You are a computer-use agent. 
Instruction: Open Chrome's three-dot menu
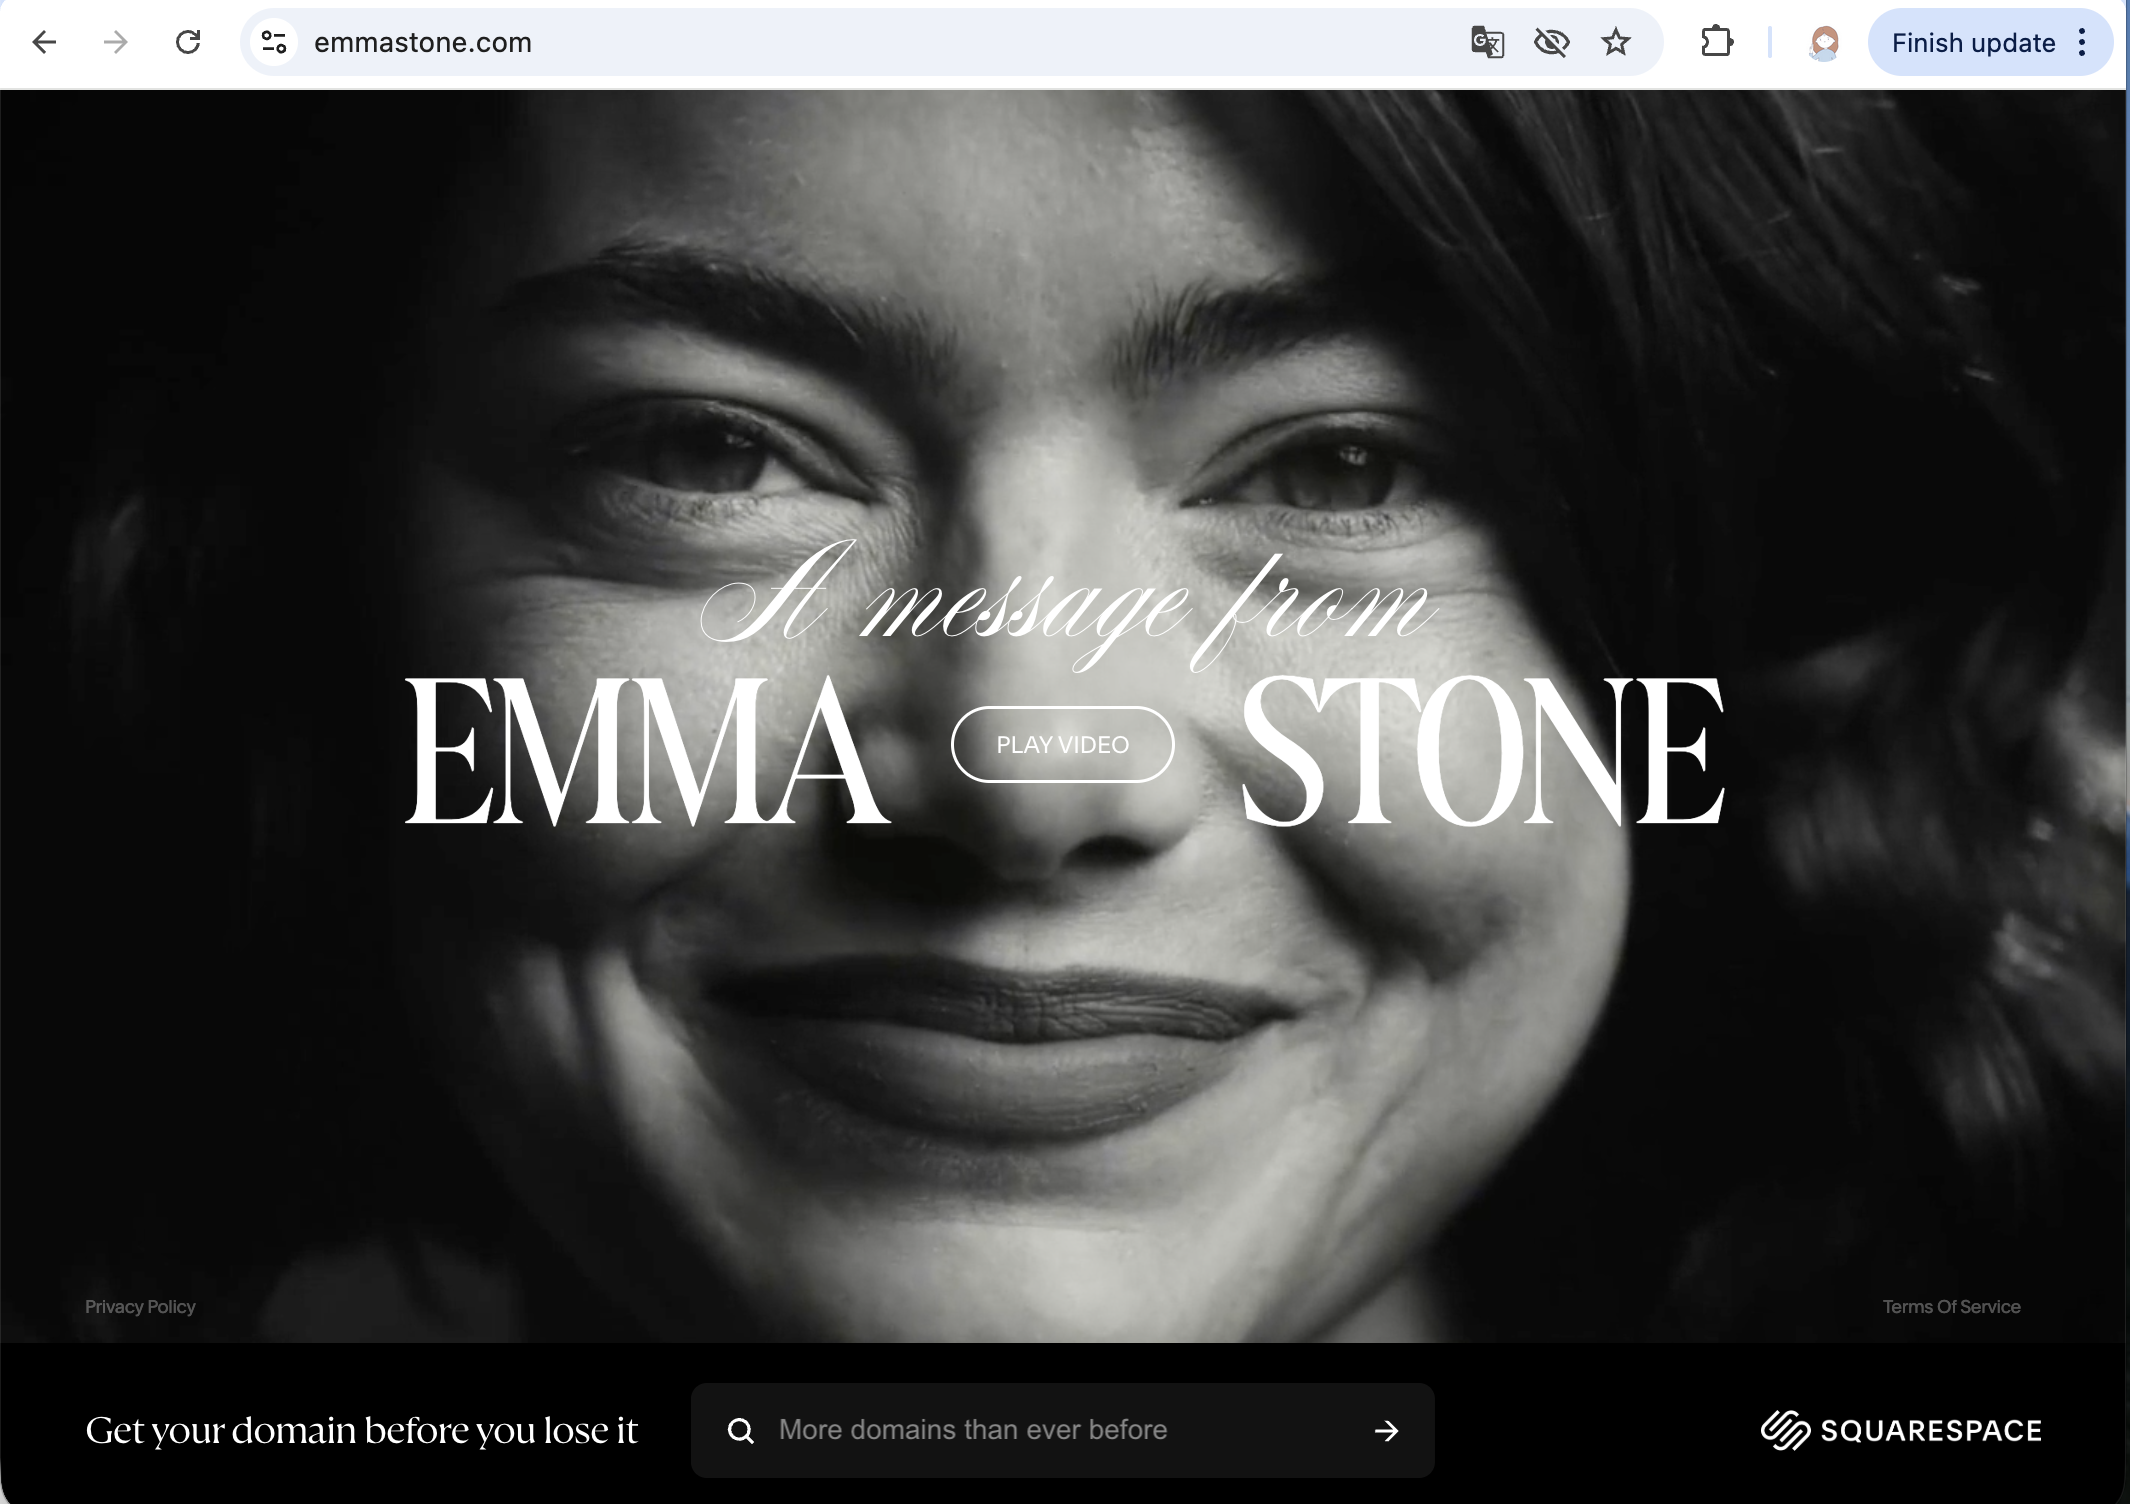coord(2082,42)
